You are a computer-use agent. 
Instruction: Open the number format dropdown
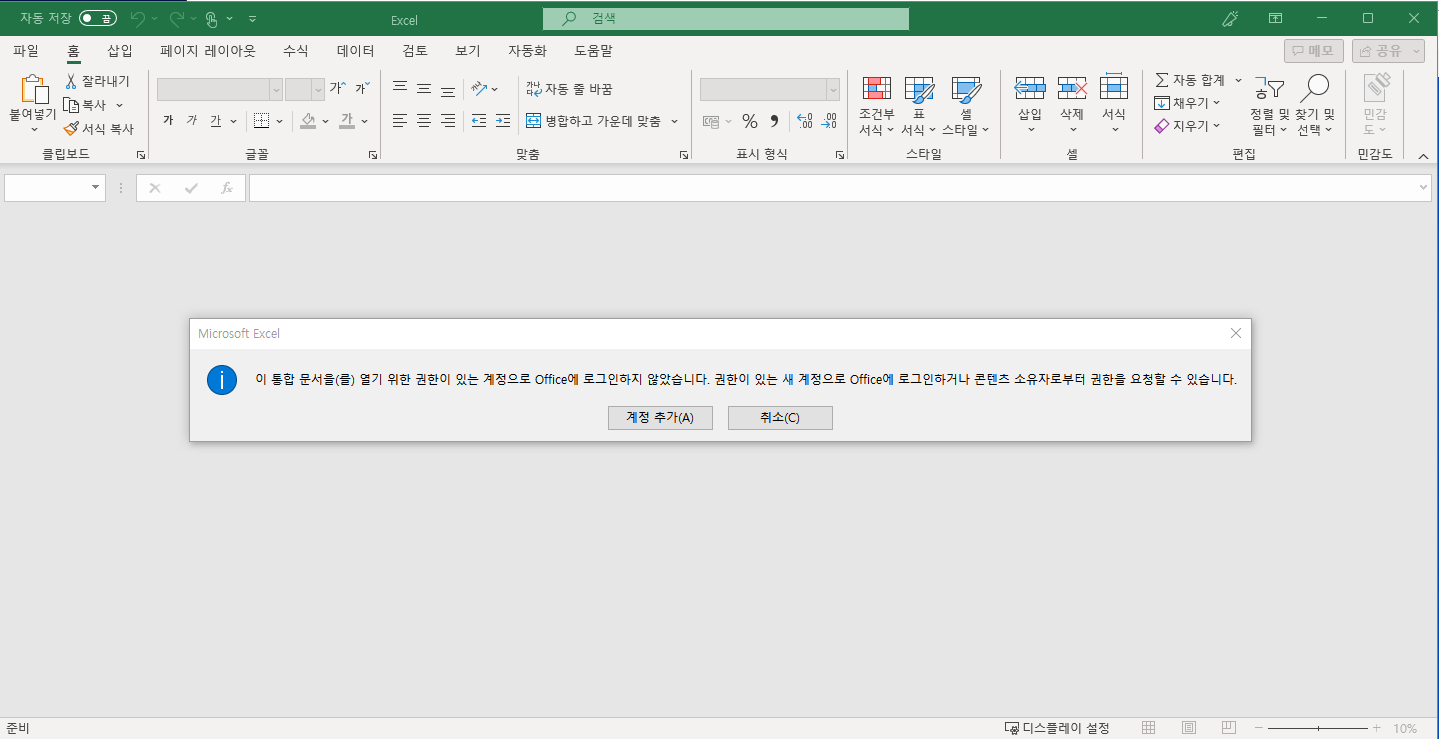pyautogui.click(x=833, y=89)
